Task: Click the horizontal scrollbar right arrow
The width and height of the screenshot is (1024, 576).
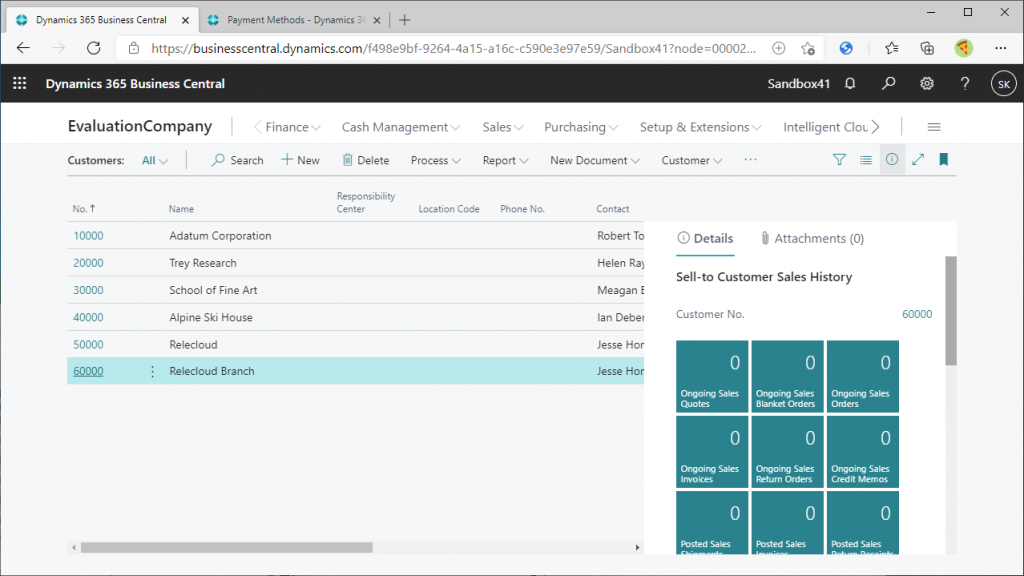Action: tap(637, 548)
